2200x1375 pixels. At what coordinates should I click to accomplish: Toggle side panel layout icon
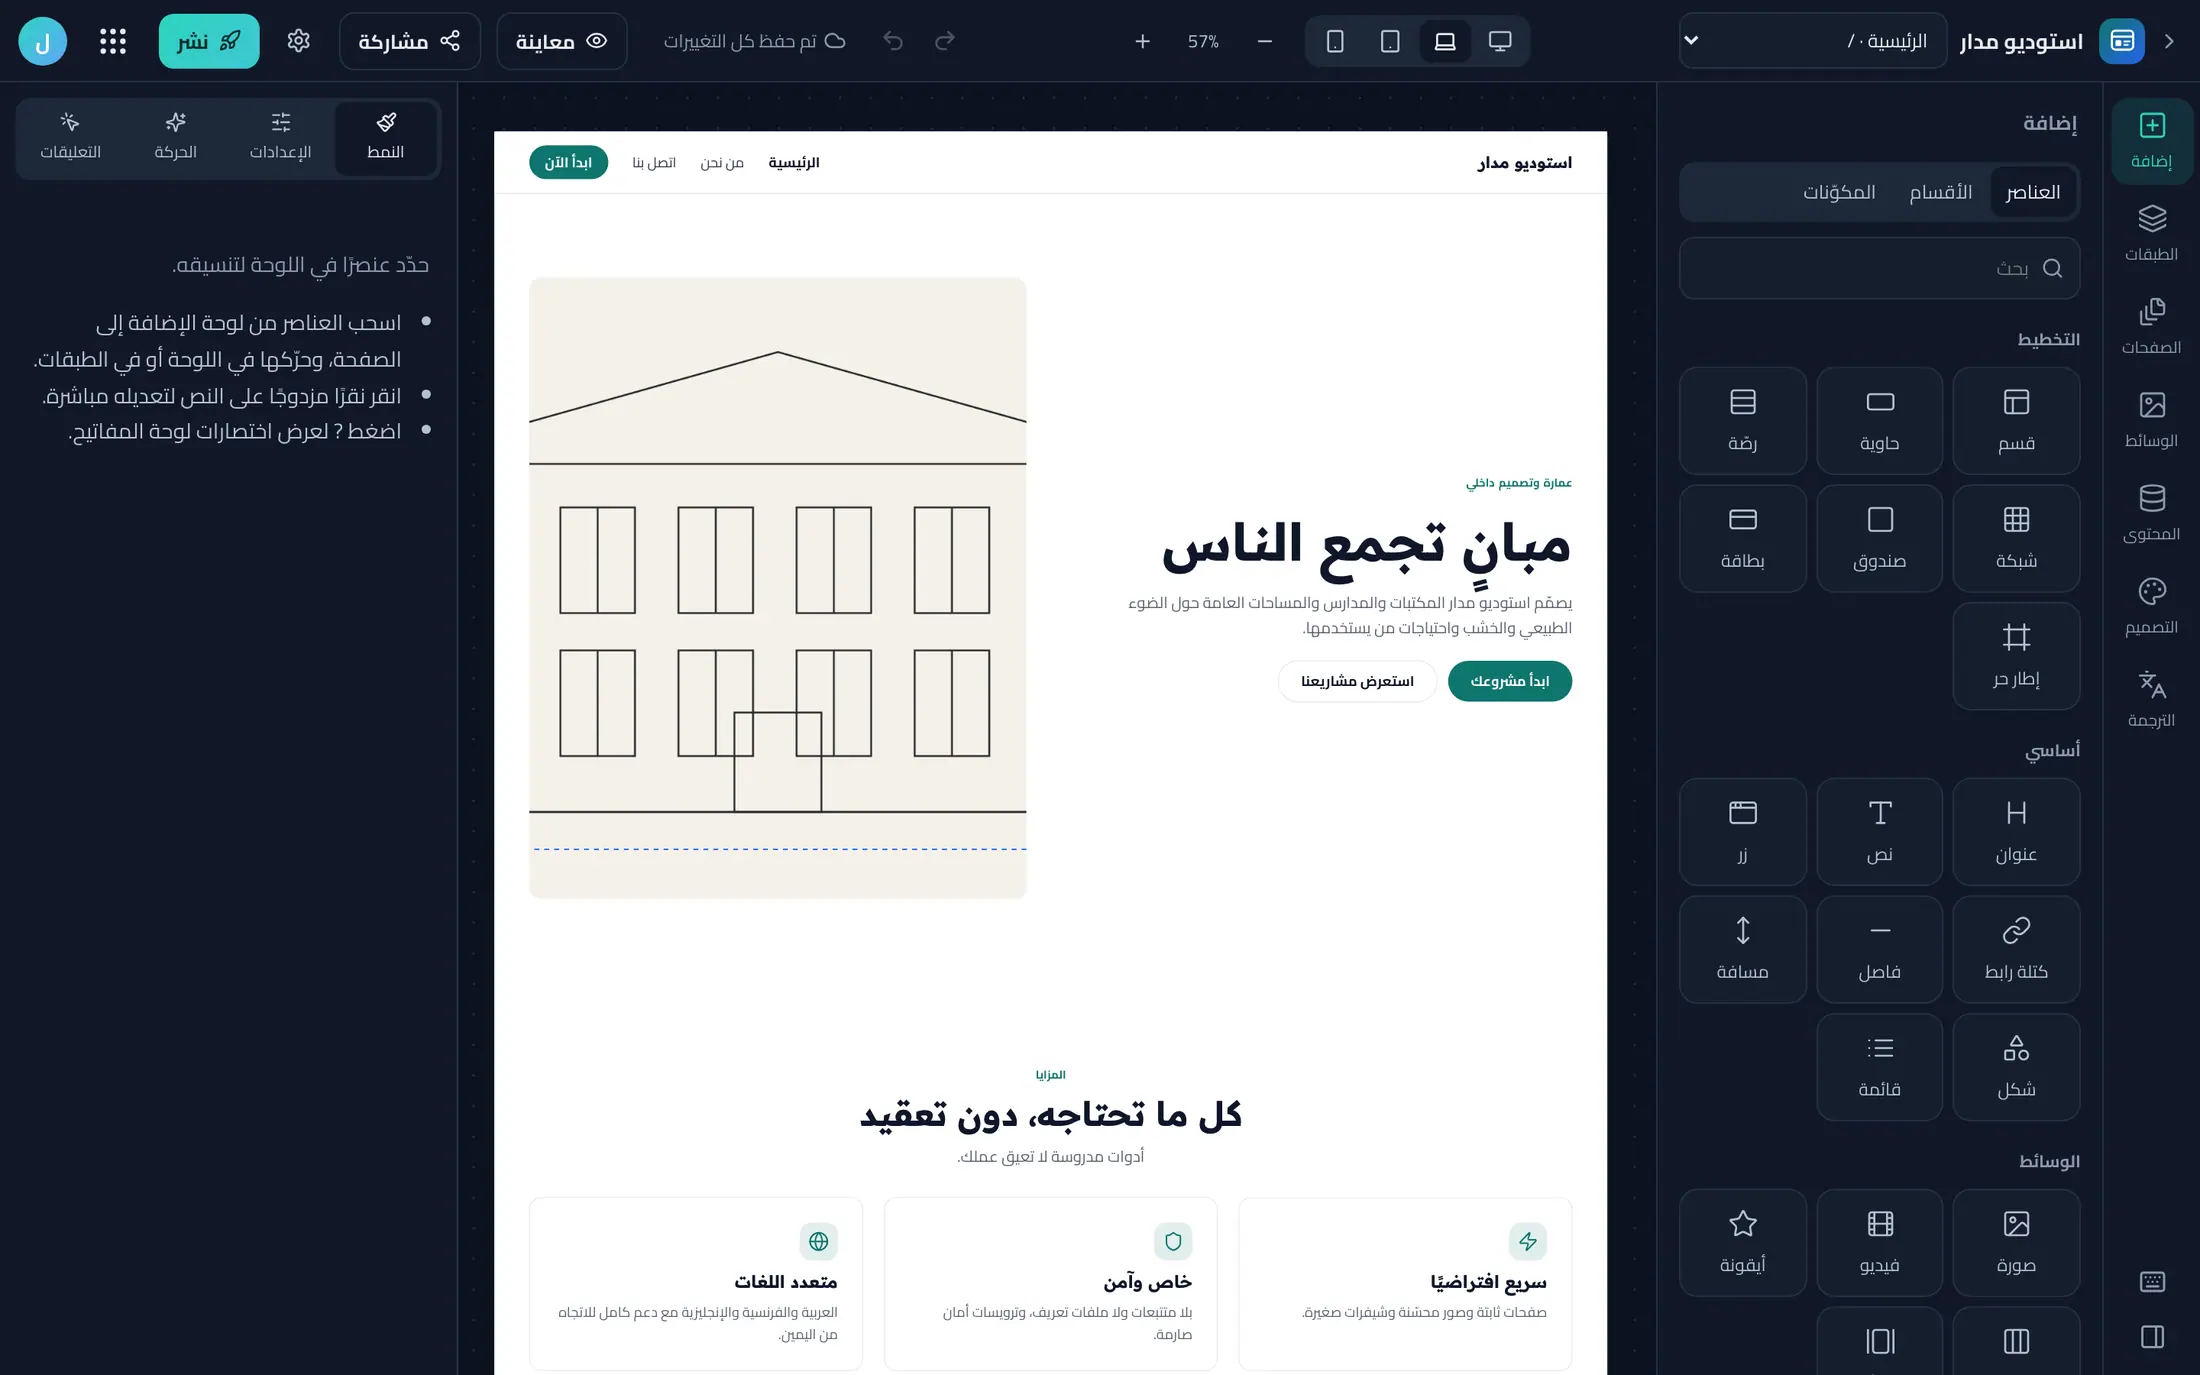pos(2152,1337)
